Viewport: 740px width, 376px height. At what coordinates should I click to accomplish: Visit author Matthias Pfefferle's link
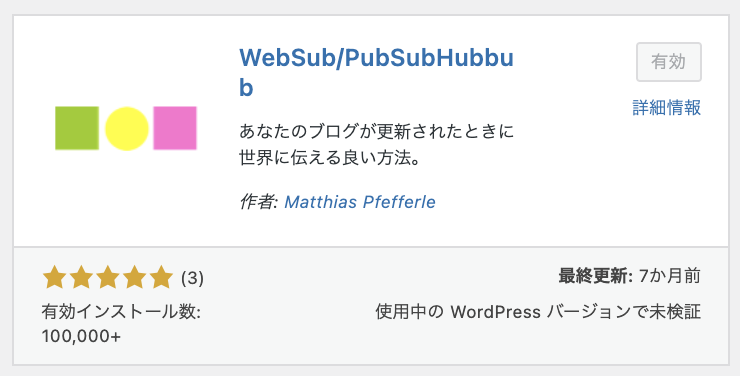[x=360, y=202]
